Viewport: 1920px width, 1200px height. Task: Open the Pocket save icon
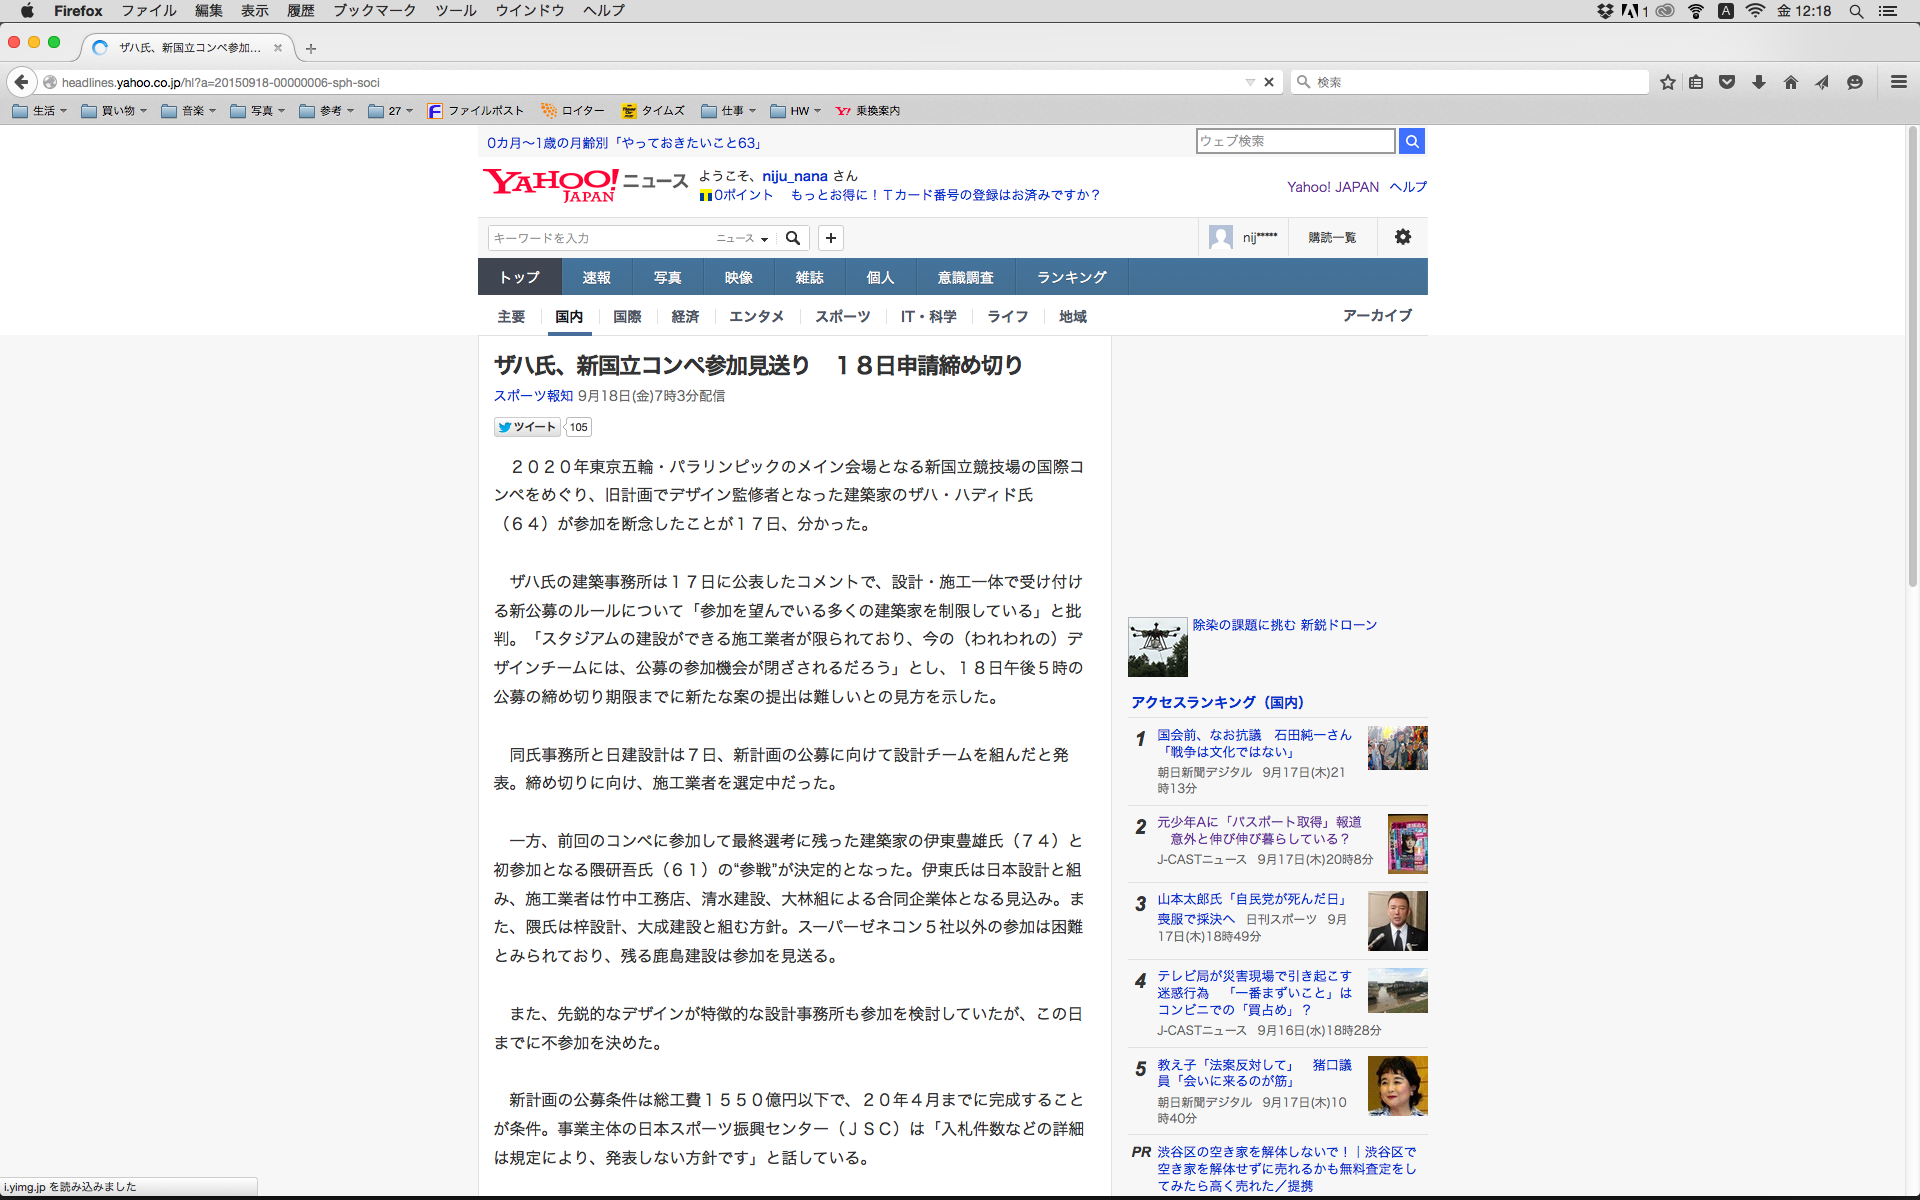(1727, 82)
